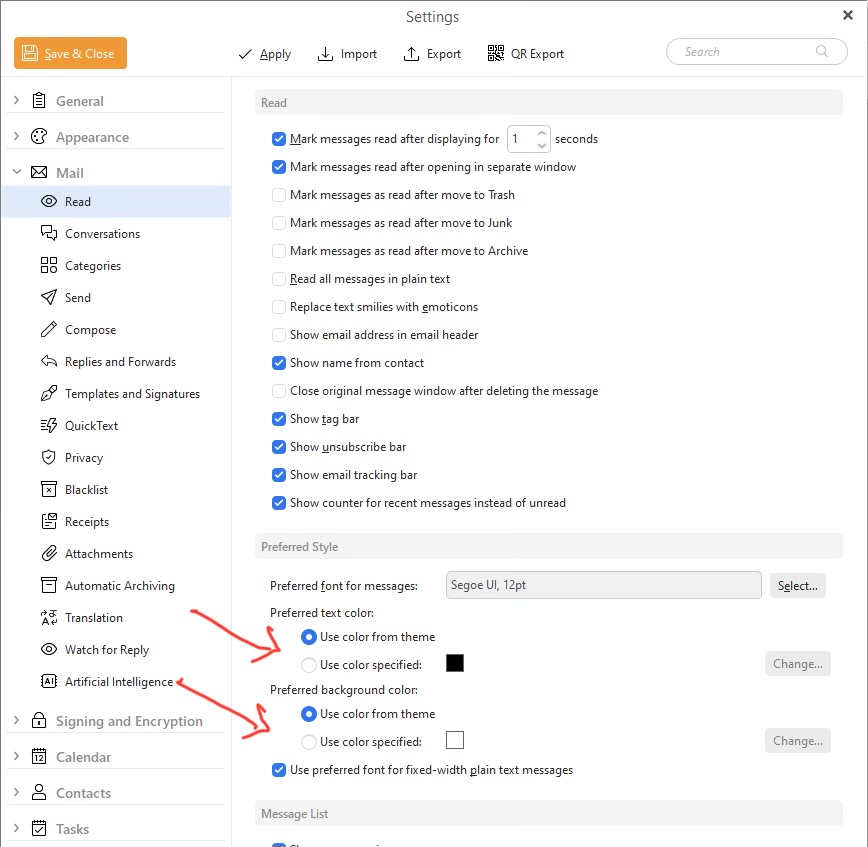Screen dimensions: 868x847
Task: Click the Save & Close button
Action: click(x=70, y=54)
